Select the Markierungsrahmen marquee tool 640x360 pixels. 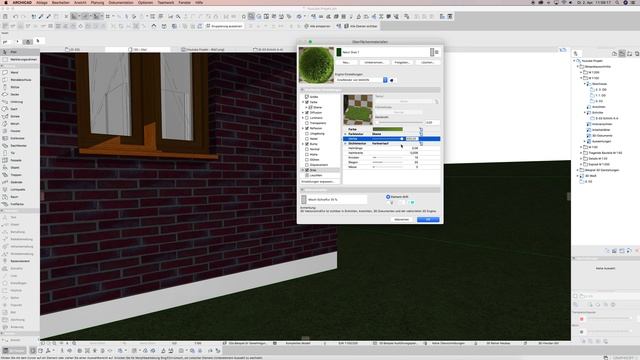coord(19,59)
